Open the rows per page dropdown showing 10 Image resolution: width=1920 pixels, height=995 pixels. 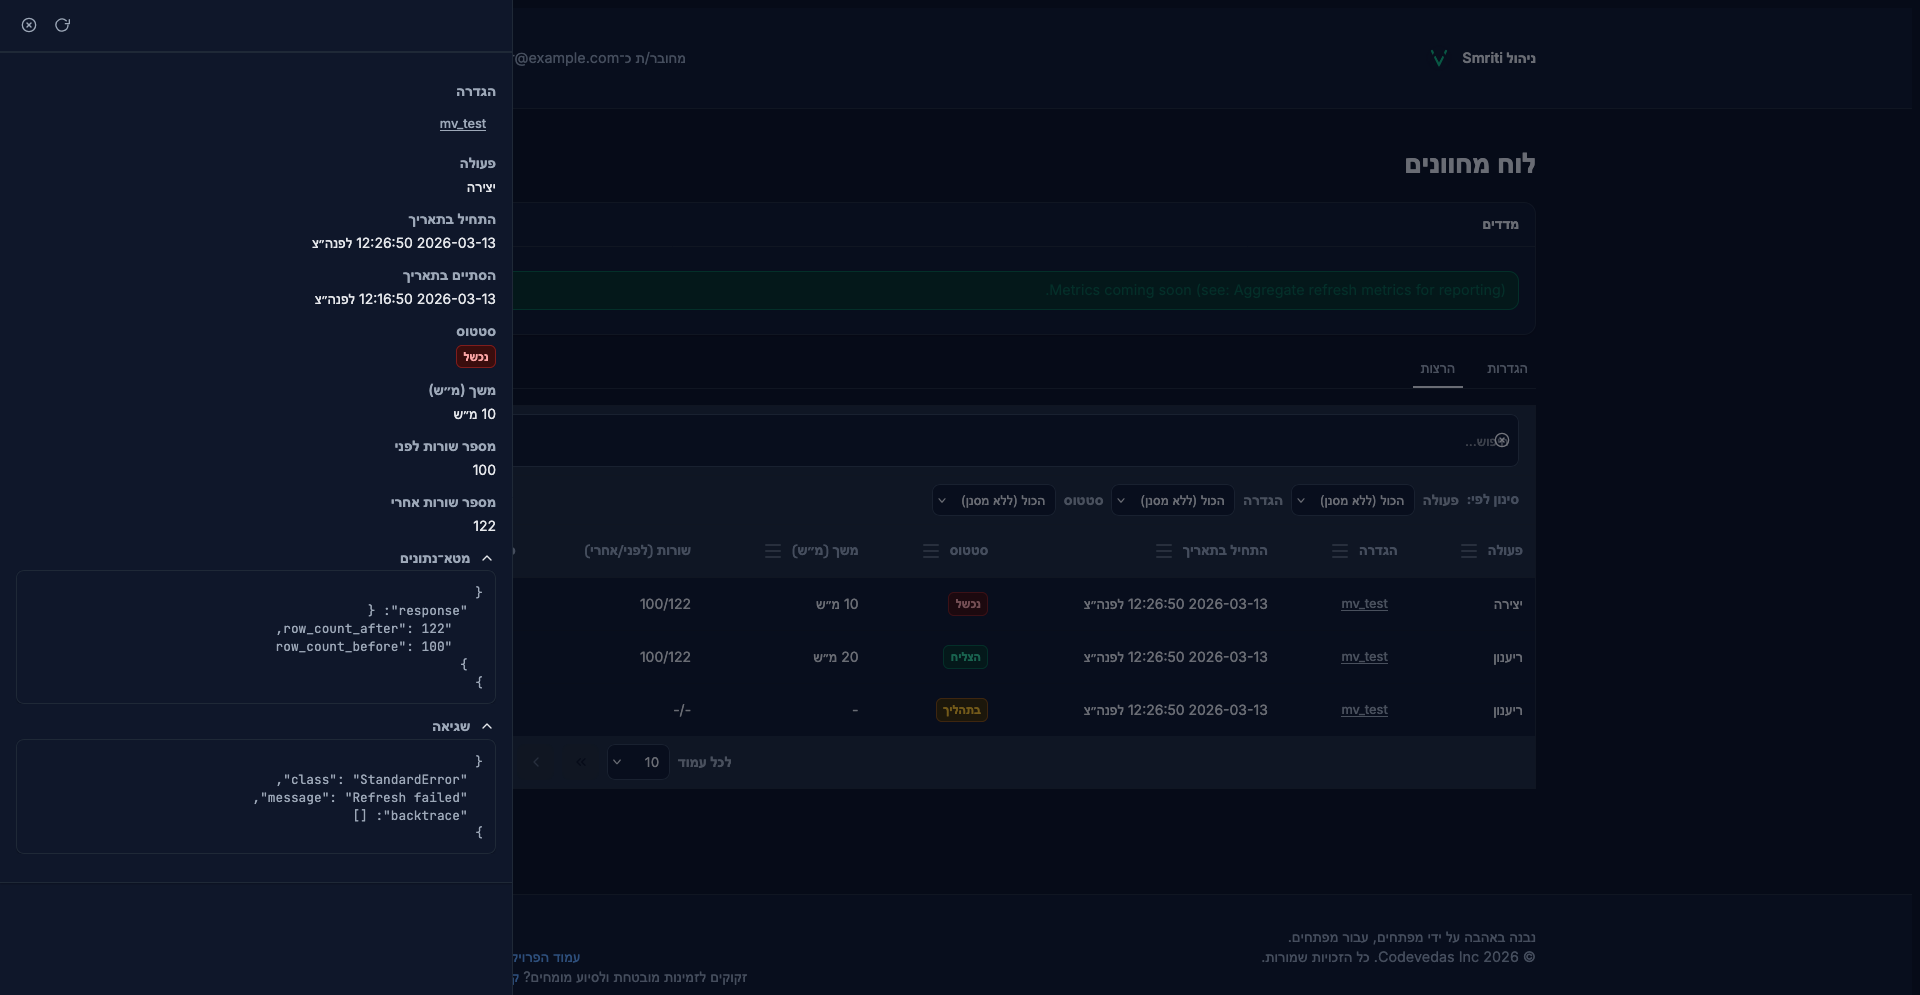point(638,762)
